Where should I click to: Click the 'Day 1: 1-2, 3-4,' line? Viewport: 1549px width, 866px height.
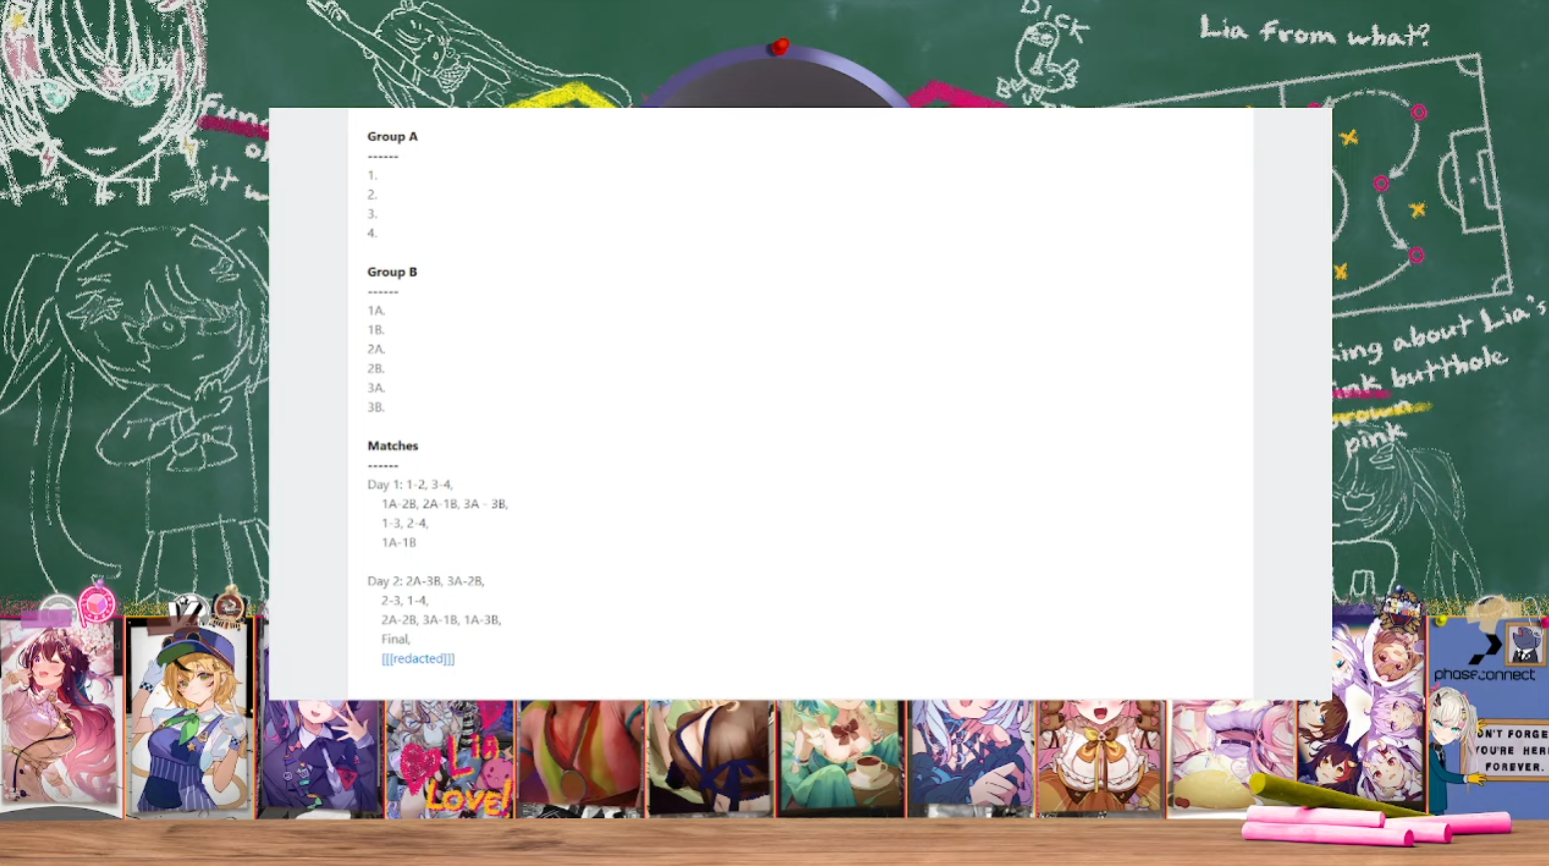(x=410, y=485)
